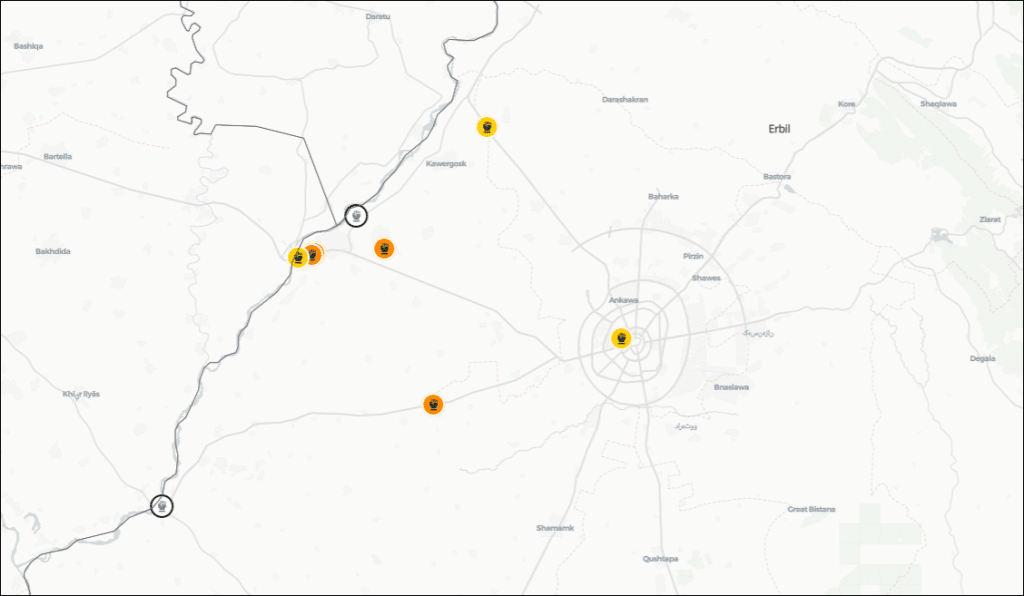Click the Darashakran place label
Image resolution: width=1024 pixels, height=596 pixels.
[625, 100]
